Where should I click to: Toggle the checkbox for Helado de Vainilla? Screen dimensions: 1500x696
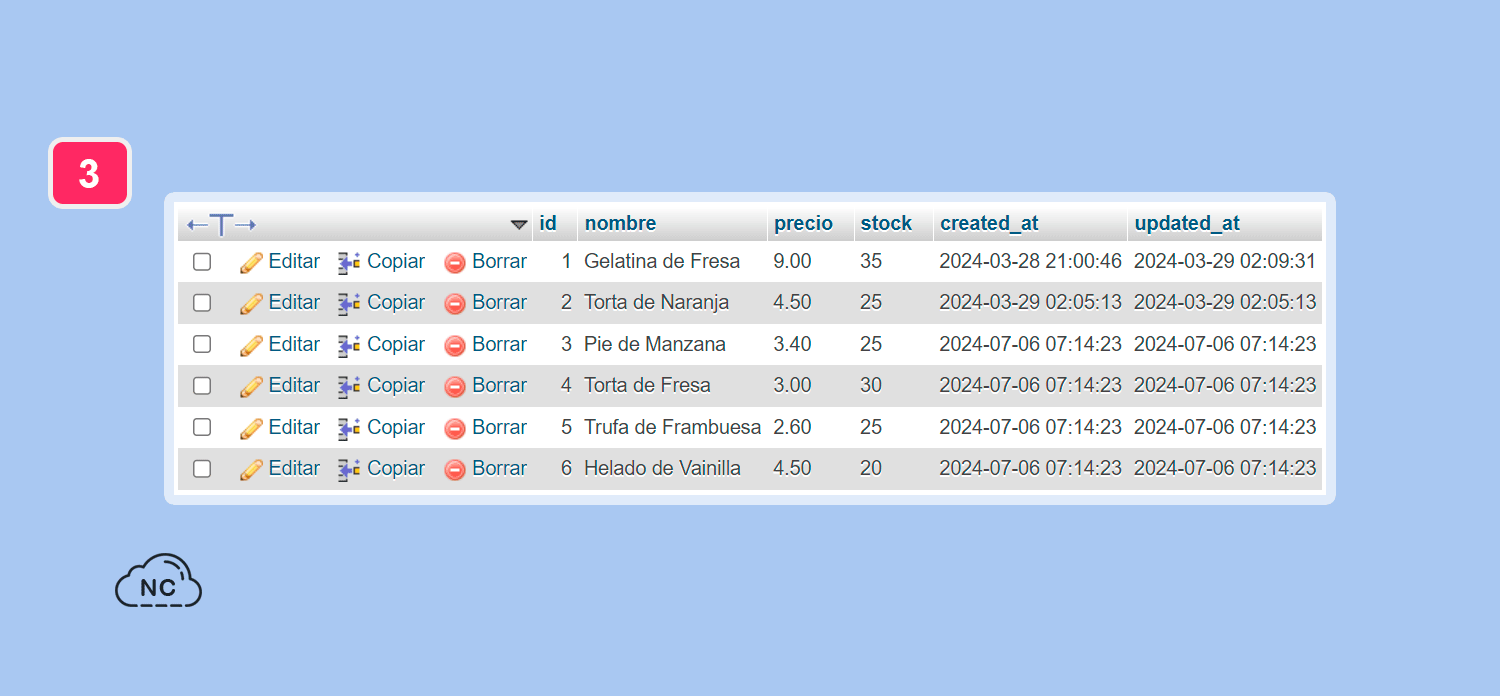[x=202, y=468]
